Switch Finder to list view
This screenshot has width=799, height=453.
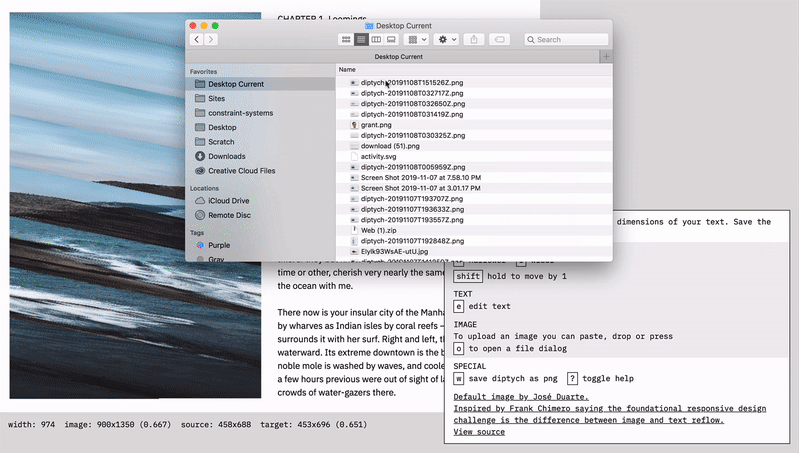[361, 39]
